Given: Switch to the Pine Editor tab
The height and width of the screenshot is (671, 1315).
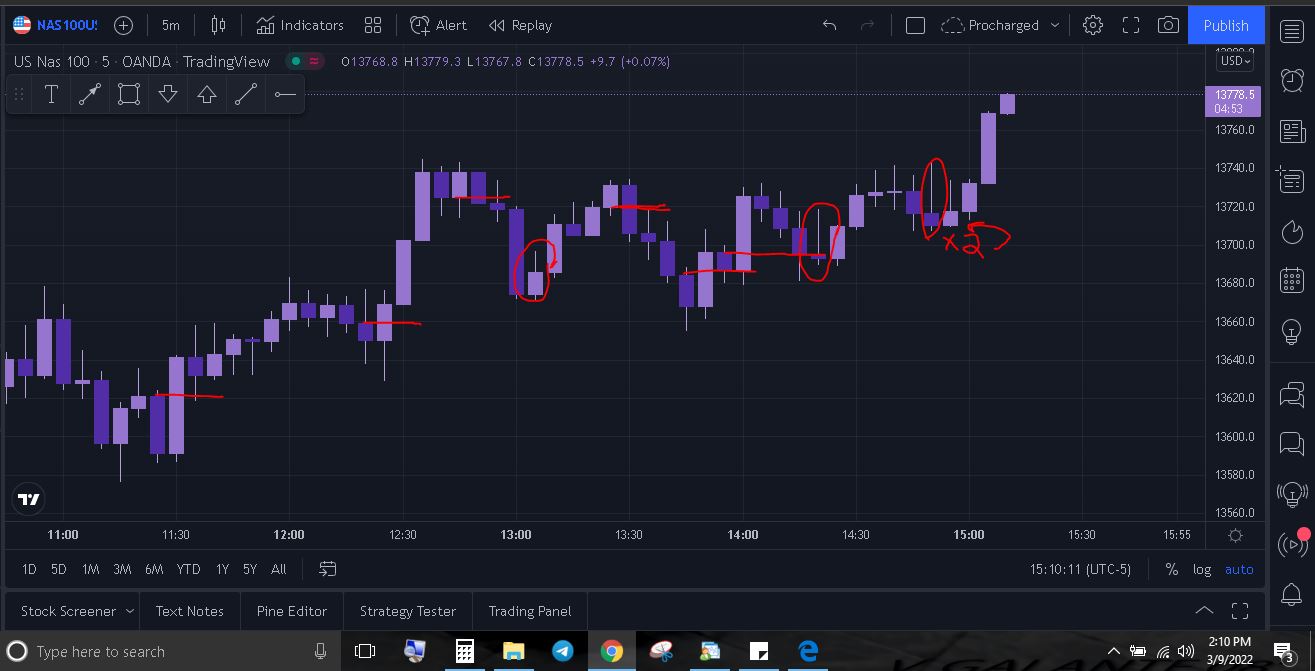Looking at the screenshot, I should point(292,611).
